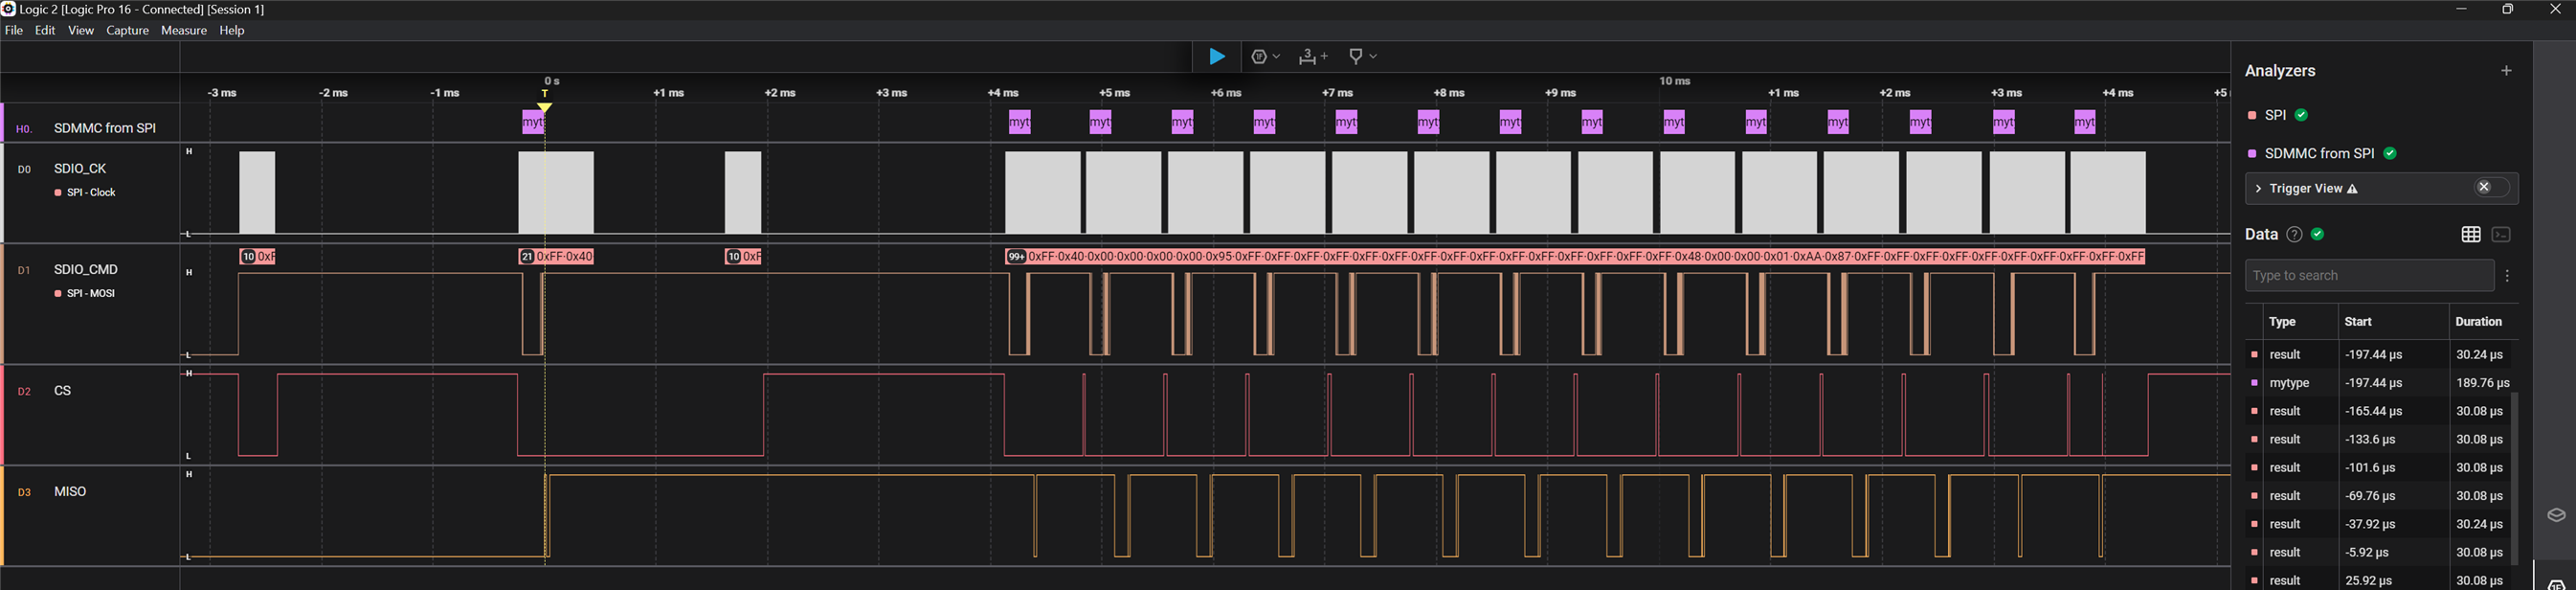
Task: Open the data table three-dot options menu
Action: 2507,276
